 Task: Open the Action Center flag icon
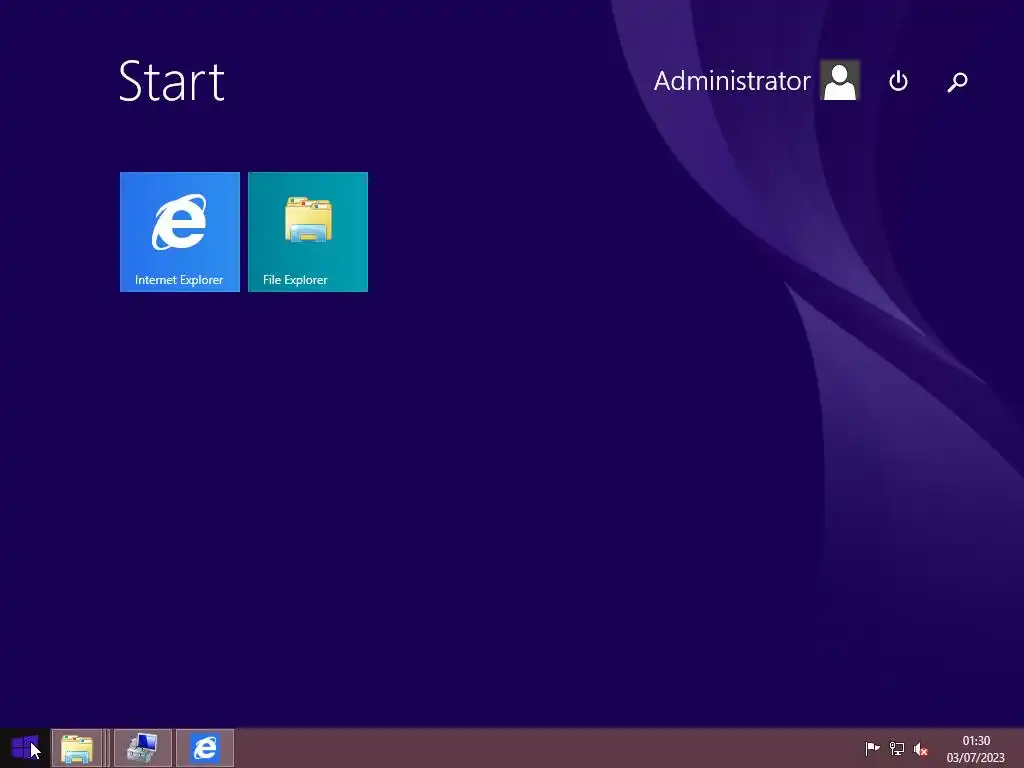872,748
